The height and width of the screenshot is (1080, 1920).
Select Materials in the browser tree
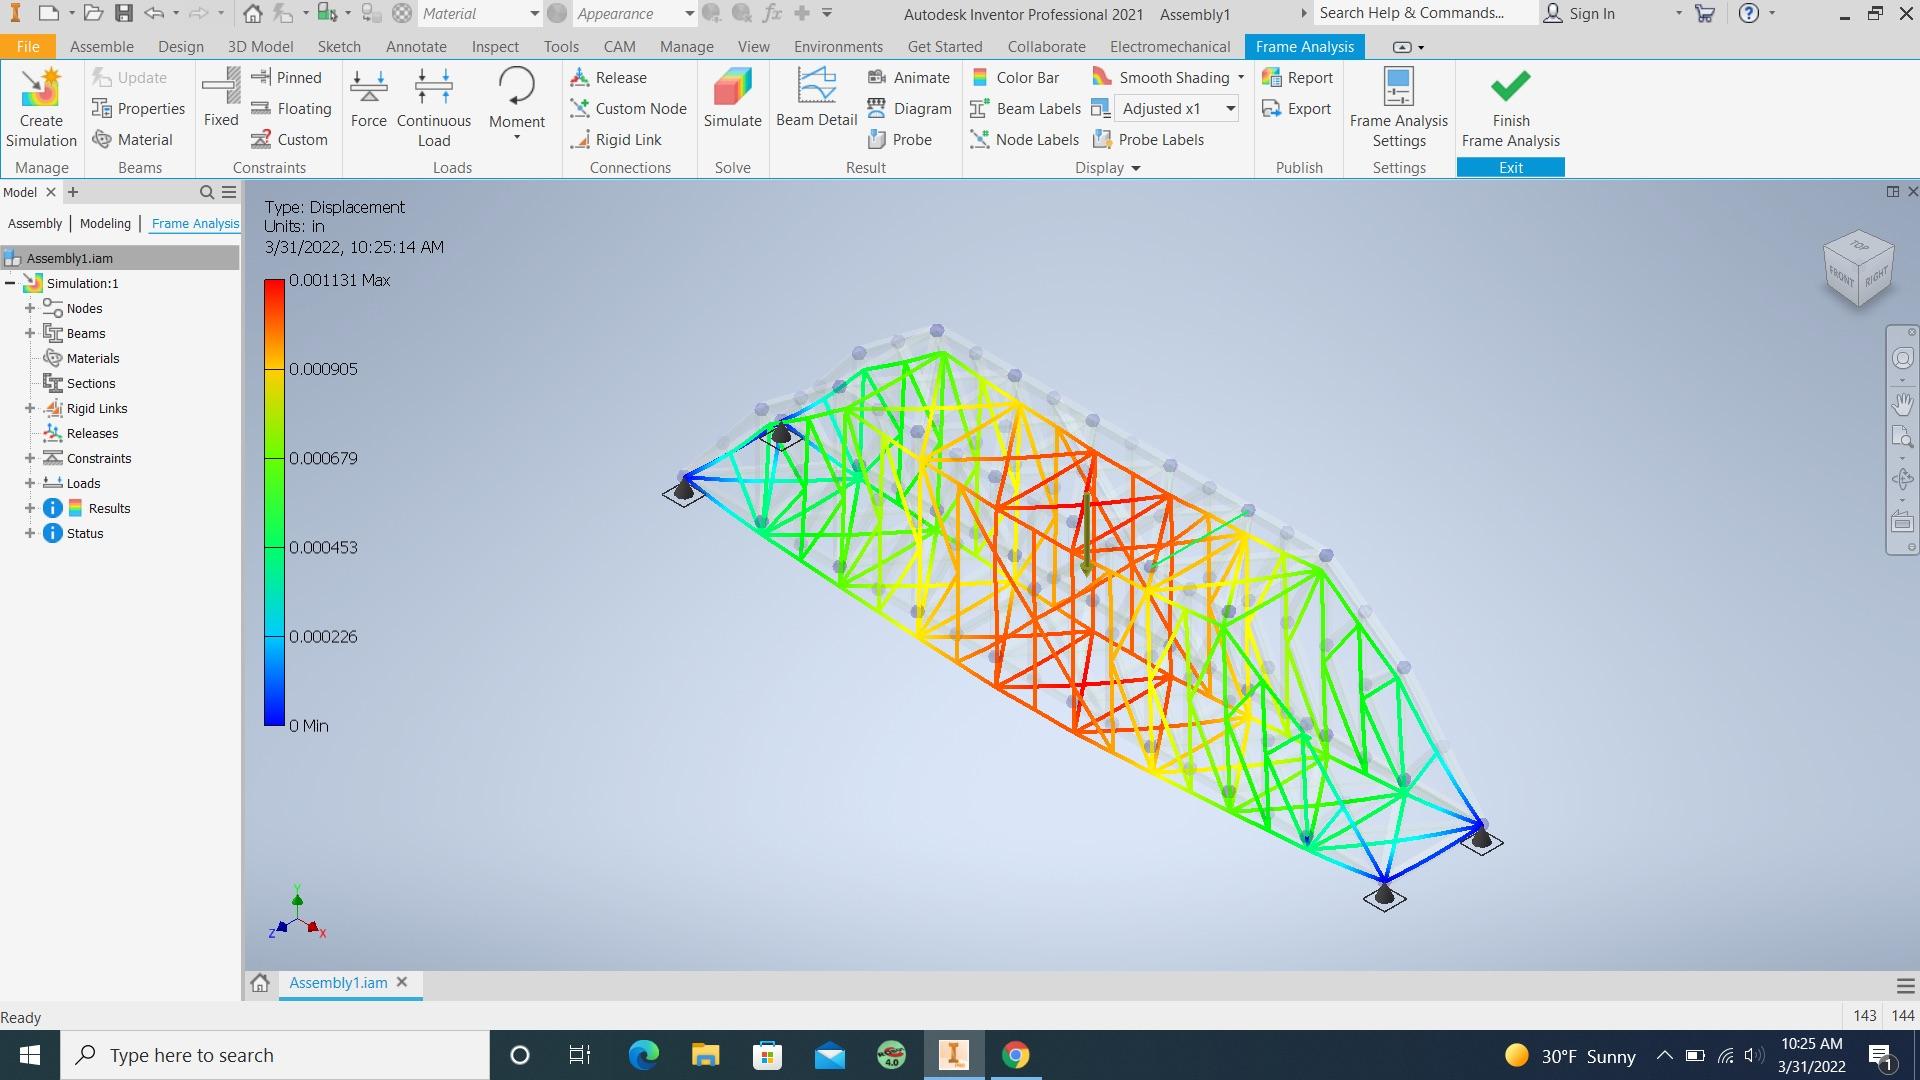click(x=93, y=358)
